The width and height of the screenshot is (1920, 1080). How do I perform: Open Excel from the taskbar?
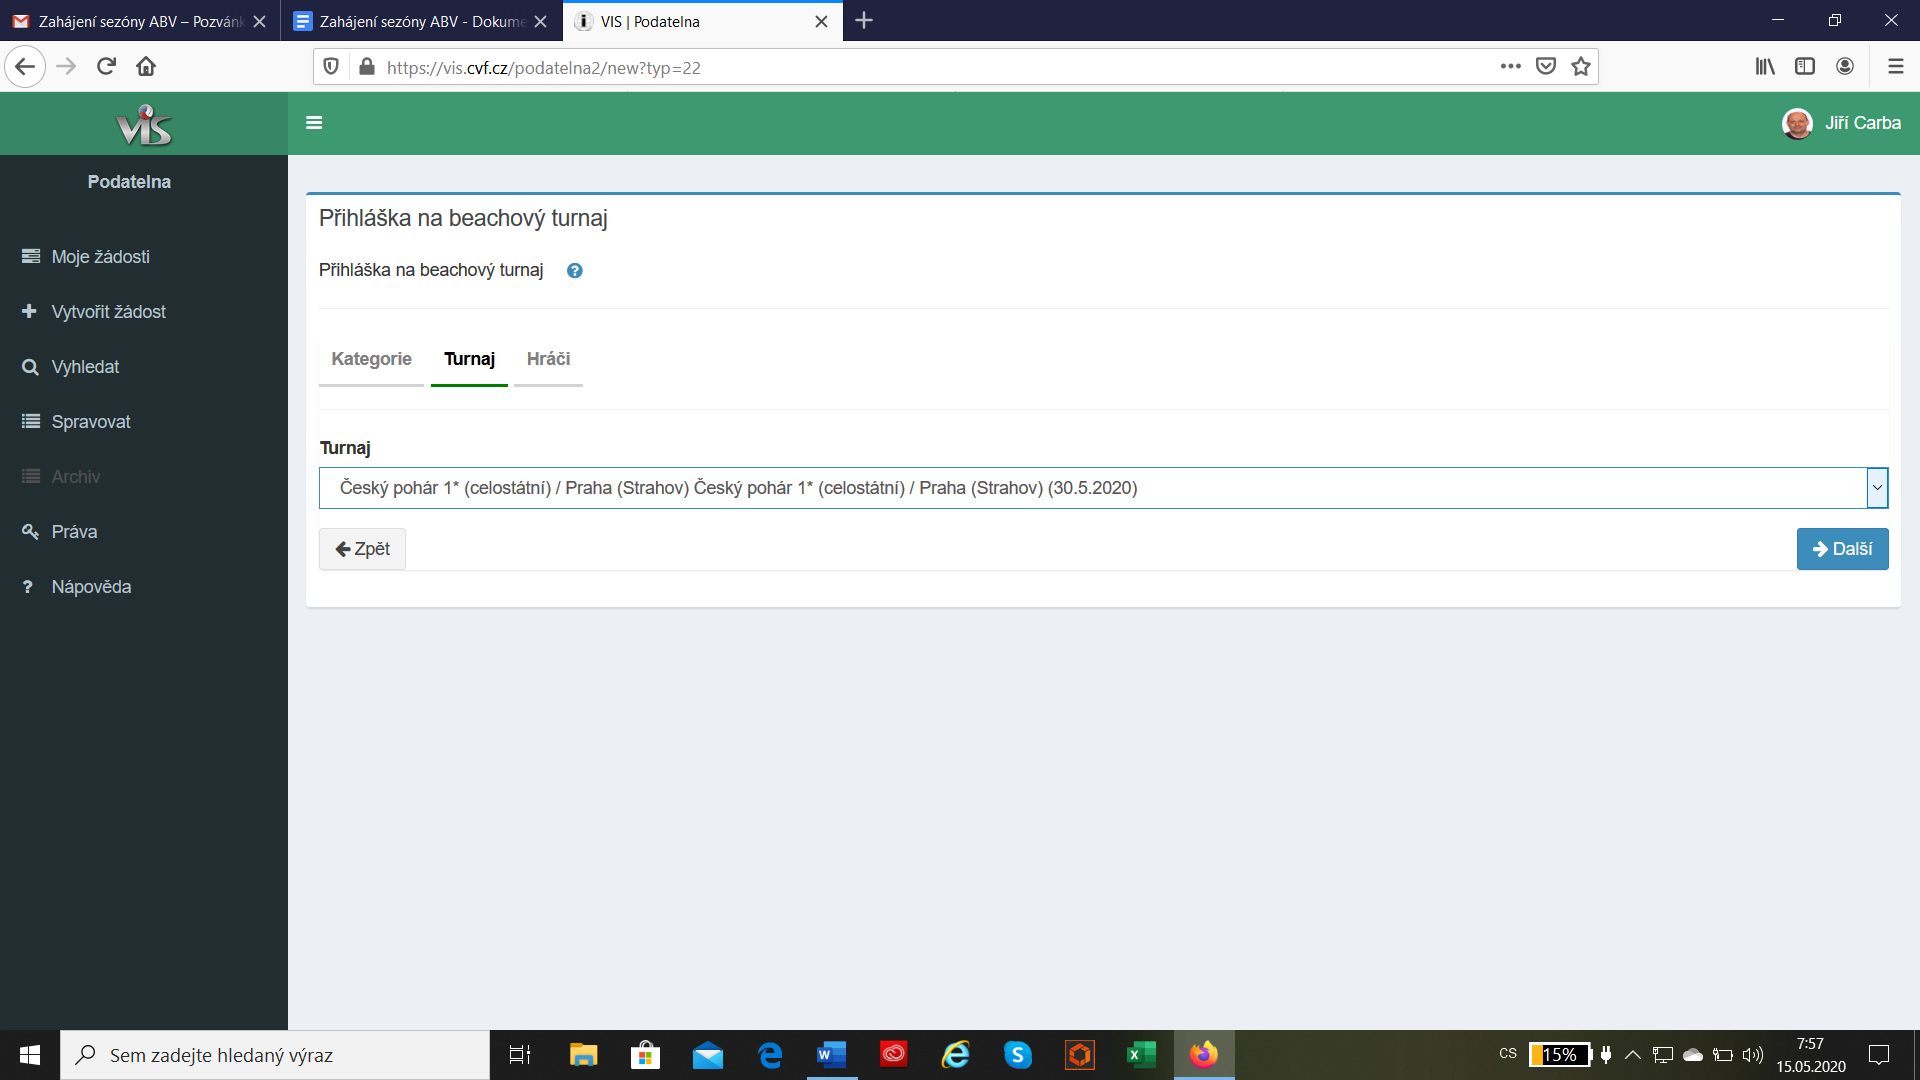coord(1141,1055)
